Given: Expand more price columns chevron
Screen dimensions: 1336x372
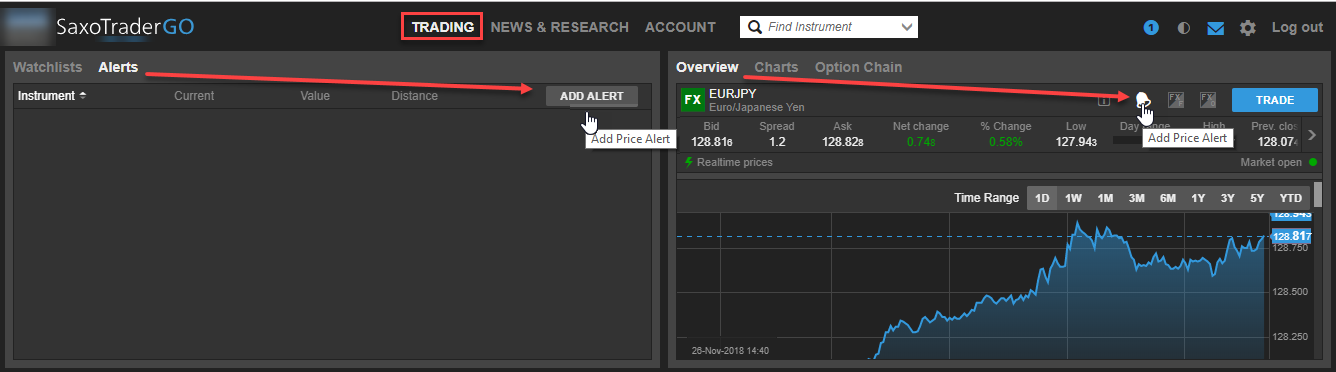Looking at the screenshot, I should click(1313, 135).
